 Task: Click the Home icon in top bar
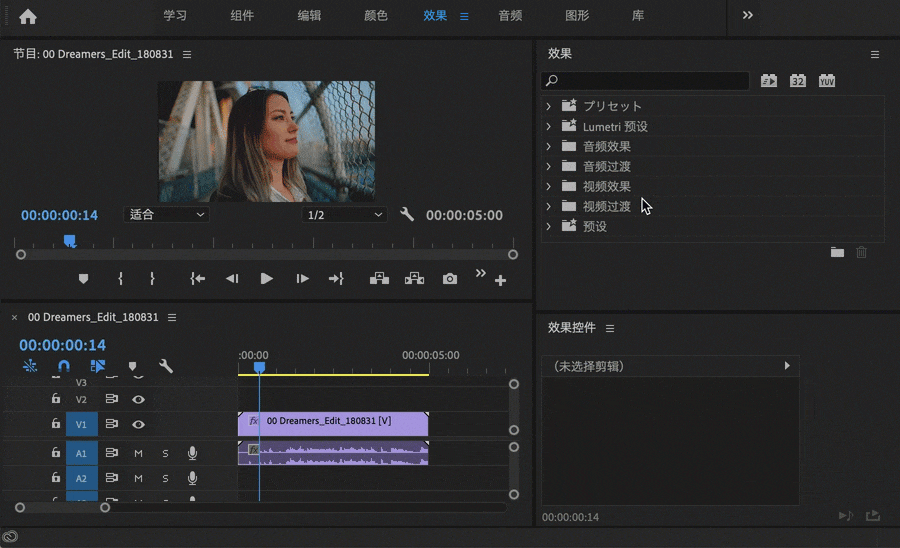28,17
